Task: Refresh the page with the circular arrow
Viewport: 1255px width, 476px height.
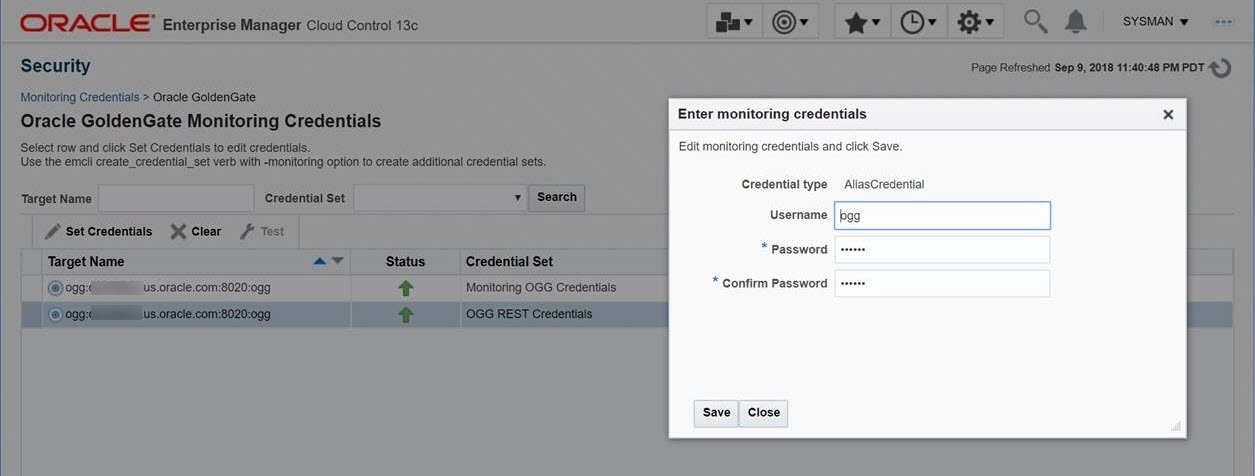Action: click(1220, 68)
